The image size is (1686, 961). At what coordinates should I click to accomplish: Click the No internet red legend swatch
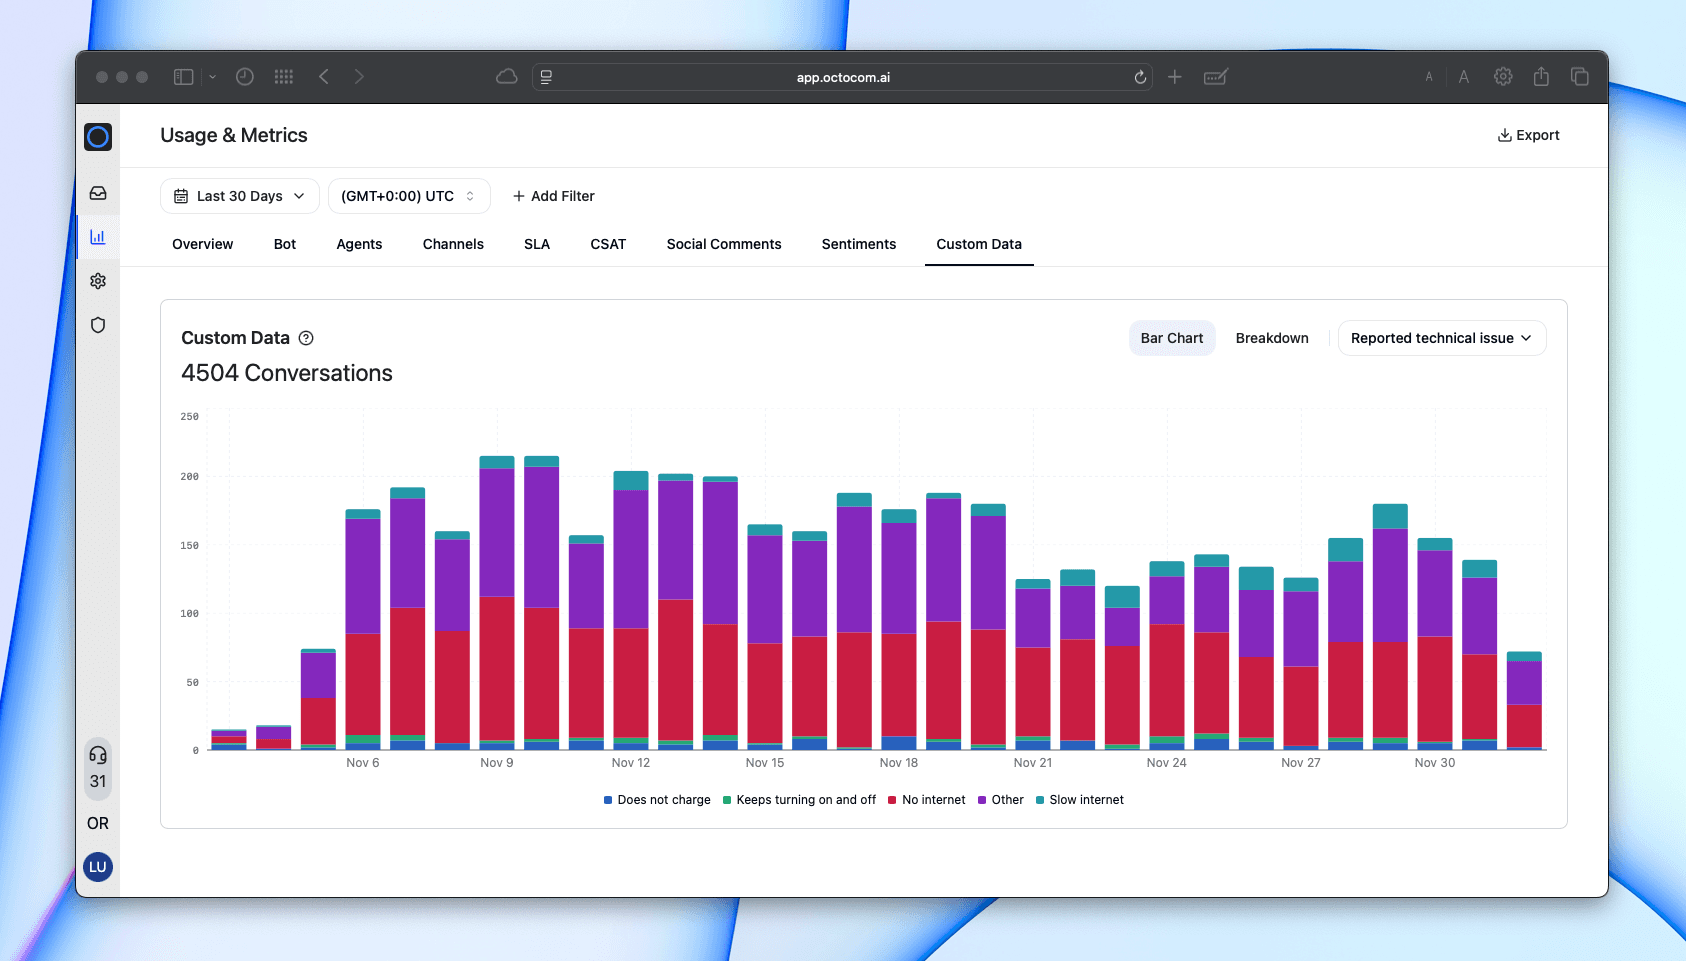[892, 800]
